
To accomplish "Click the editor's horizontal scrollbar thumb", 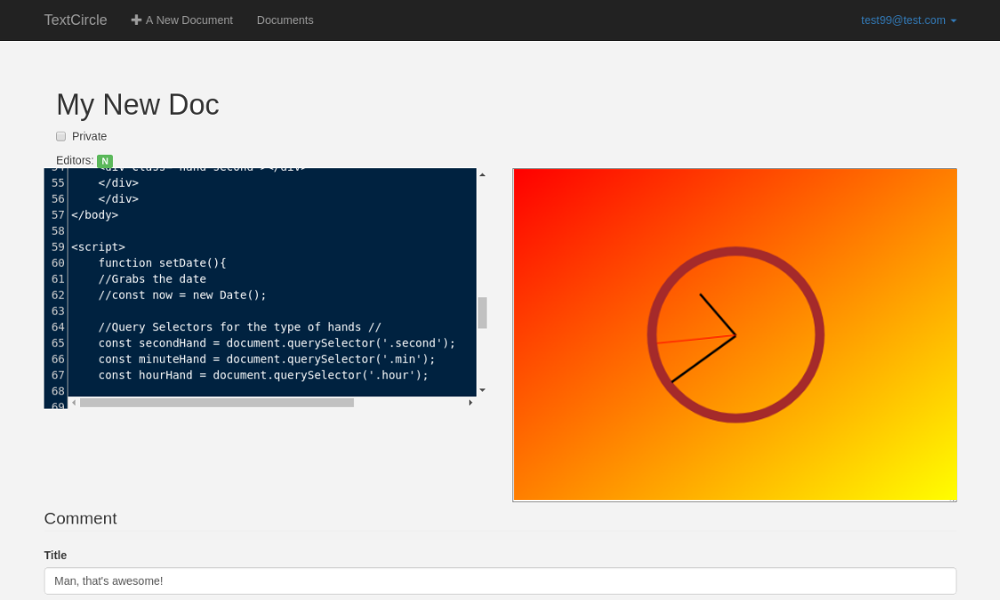I will pyautogui.click(x=216, y=402).
